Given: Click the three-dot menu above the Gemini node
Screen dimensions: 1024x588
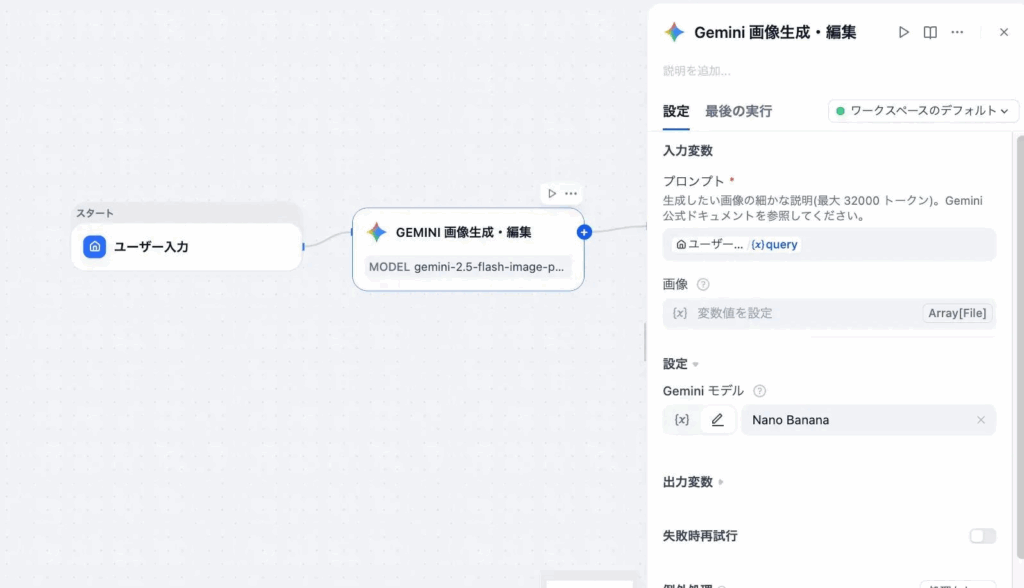Looking at the screenshot, I should click(x=571, y=193).
